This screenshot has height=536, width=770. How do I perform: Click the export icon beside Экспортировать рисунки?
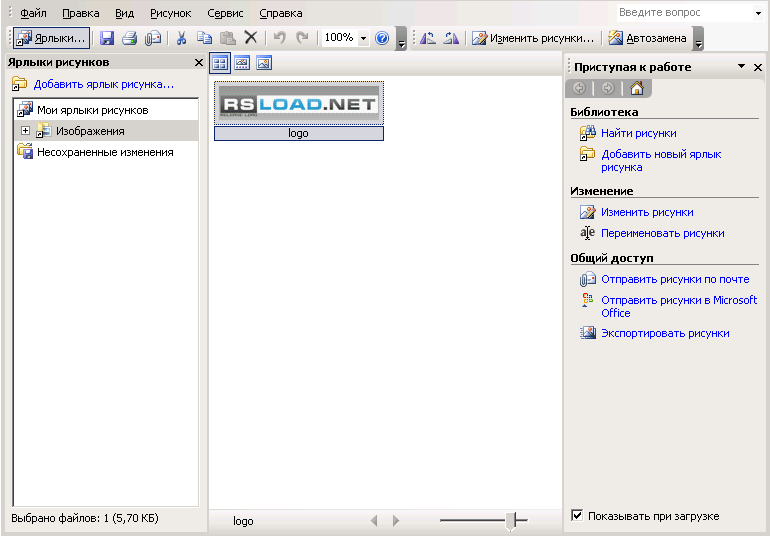point(587,333)
